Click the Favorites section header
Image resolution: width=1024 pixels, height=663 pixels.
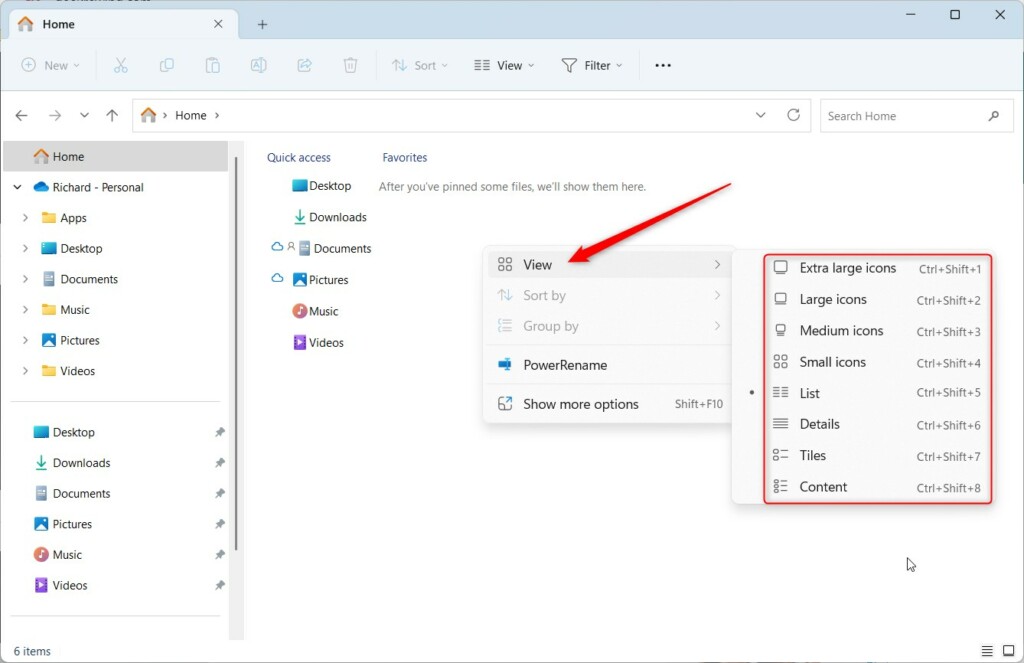click(x=405, y=157)
